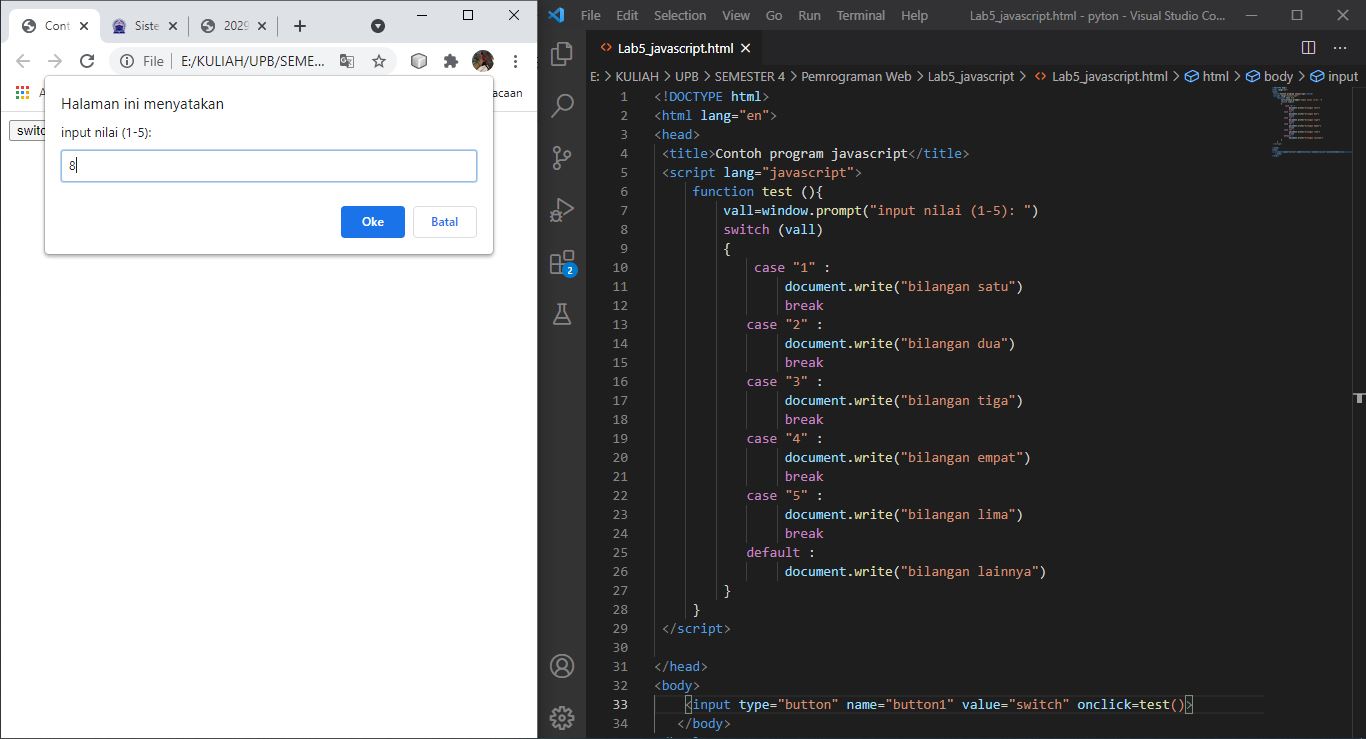
Task: Open the Terminal menu in VS Code
Action: click(859, 15)
